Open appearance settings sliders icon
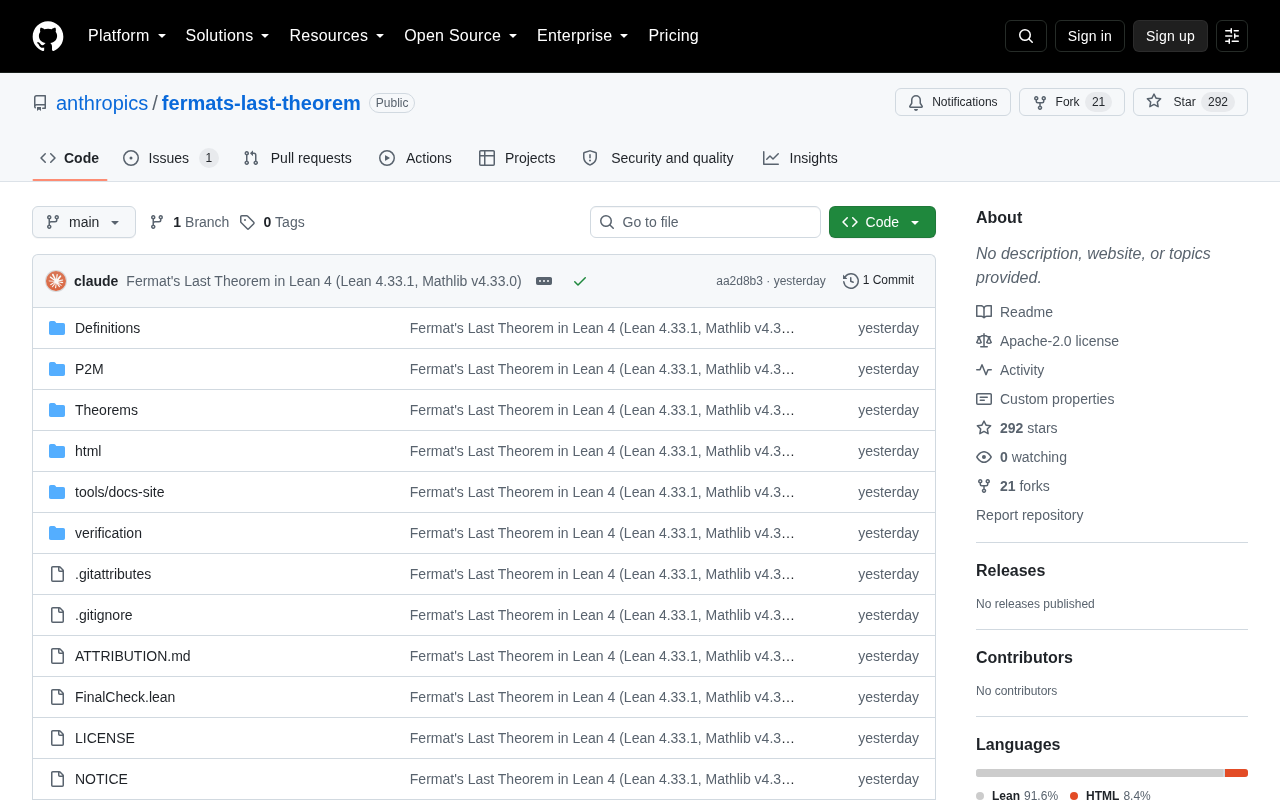1280x800 pixels. tap(1232, 36)
